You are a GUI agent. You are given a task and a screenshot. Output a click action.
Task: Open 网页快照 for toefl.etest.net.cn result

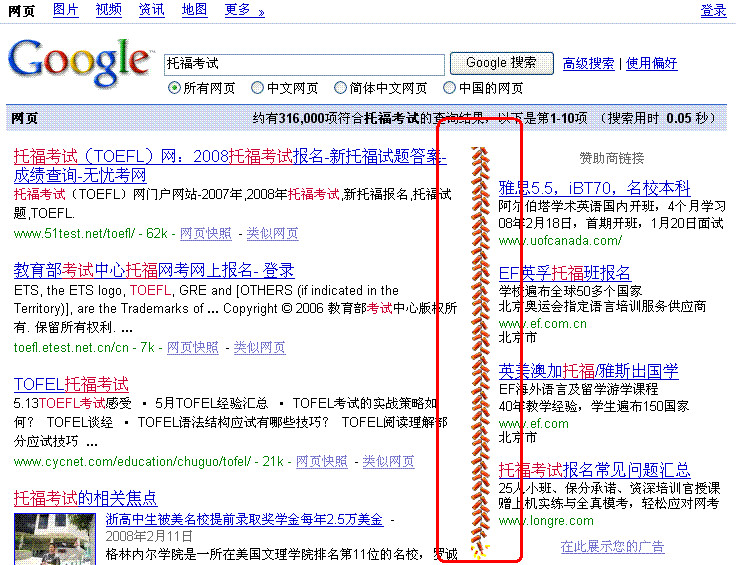coord(192,347)
